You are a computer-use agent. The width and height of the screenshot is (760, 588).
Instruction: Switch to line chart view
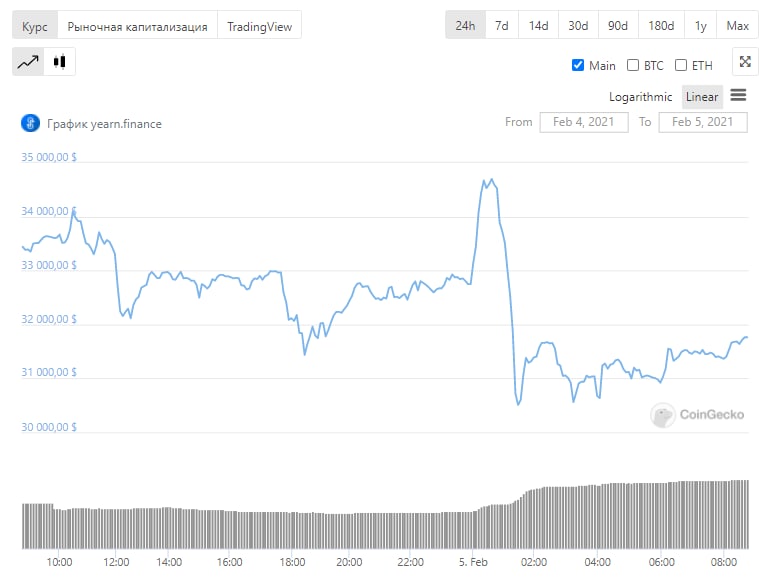pos(28,62)
